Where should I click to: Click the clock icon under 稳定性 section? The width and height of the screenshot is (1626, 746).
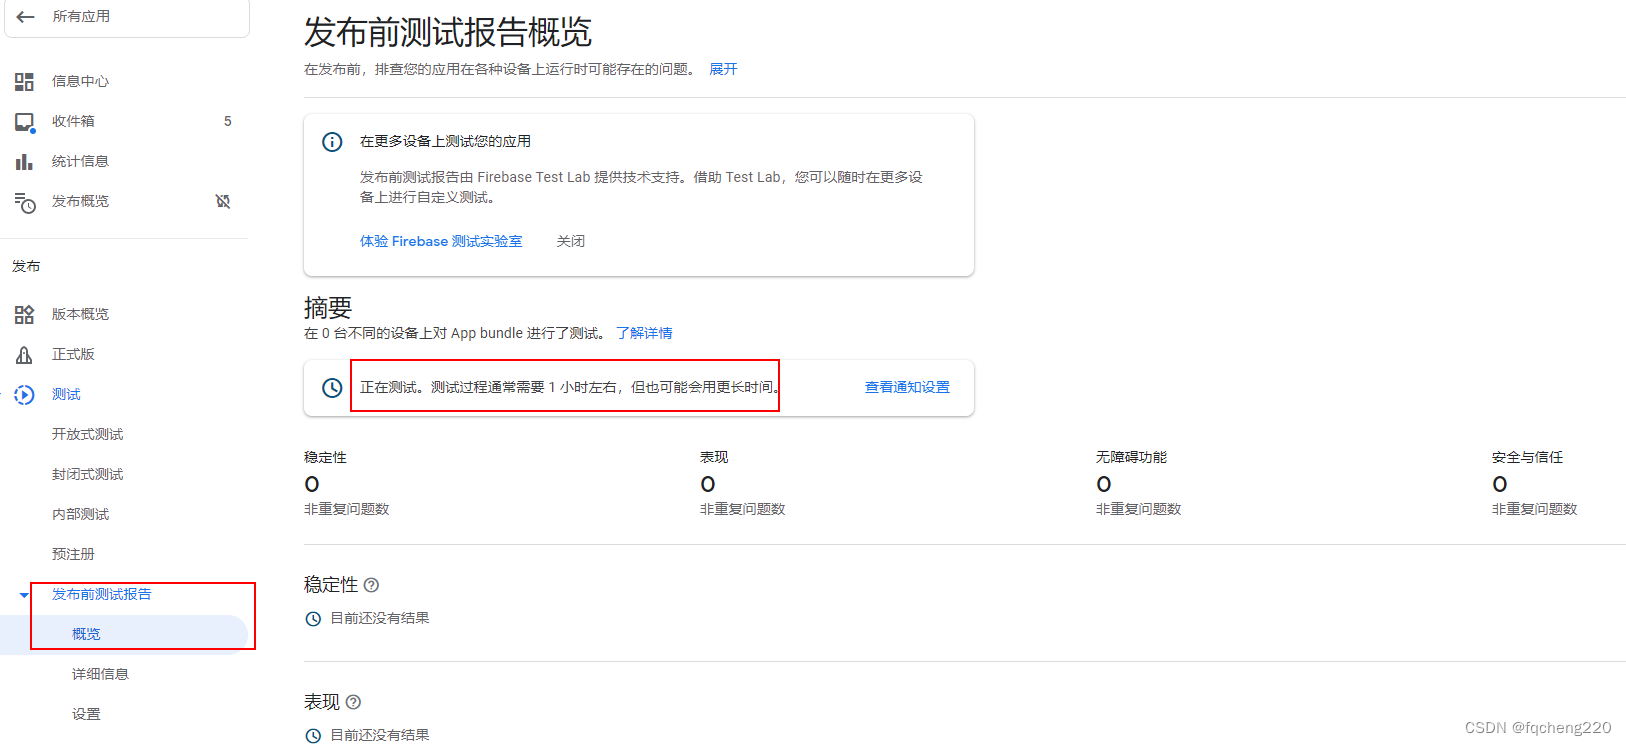tap(313, 619)
